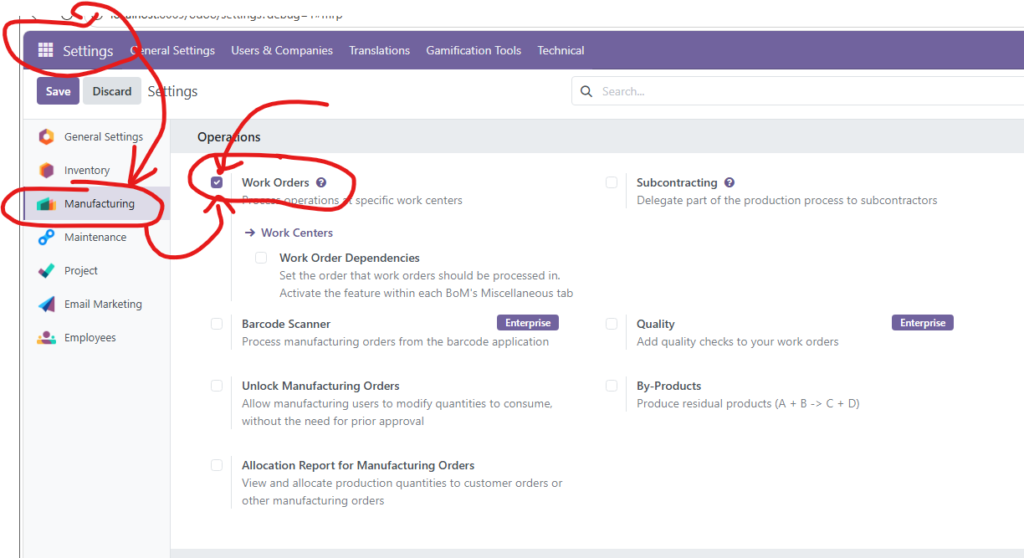Viewport: 1024px width, 558px height.
Task: Enable the Subcontracting checkbox
Action: coord(611,183)
